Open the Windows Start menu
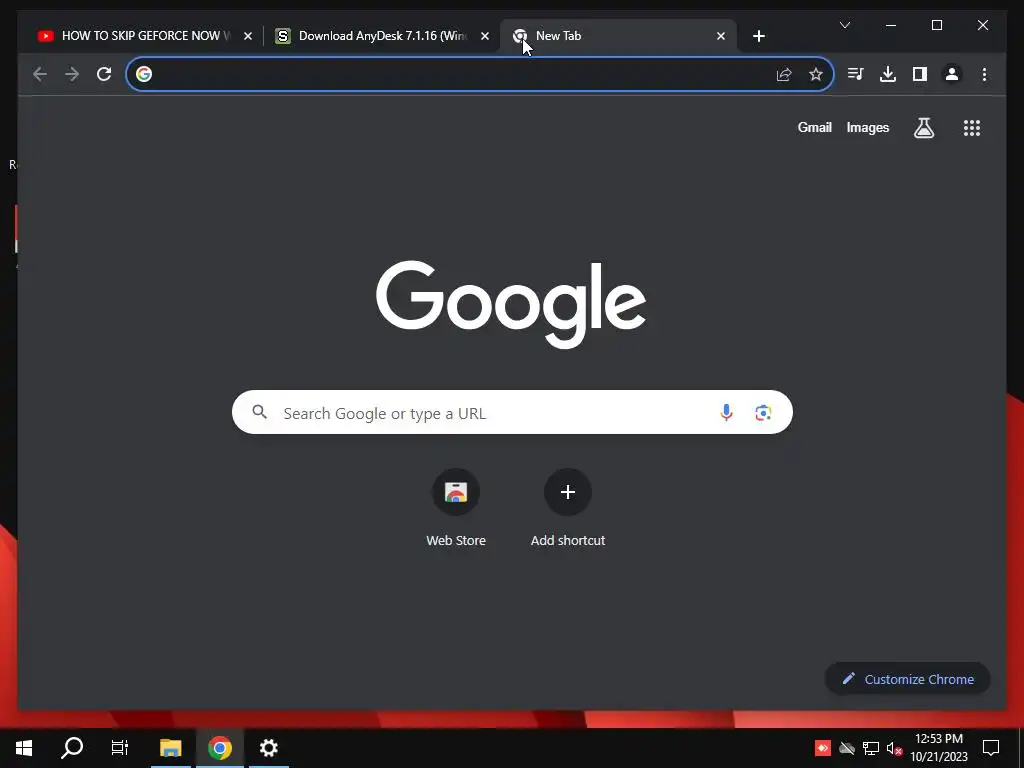1024x768 pixels. tap(24, 747)
